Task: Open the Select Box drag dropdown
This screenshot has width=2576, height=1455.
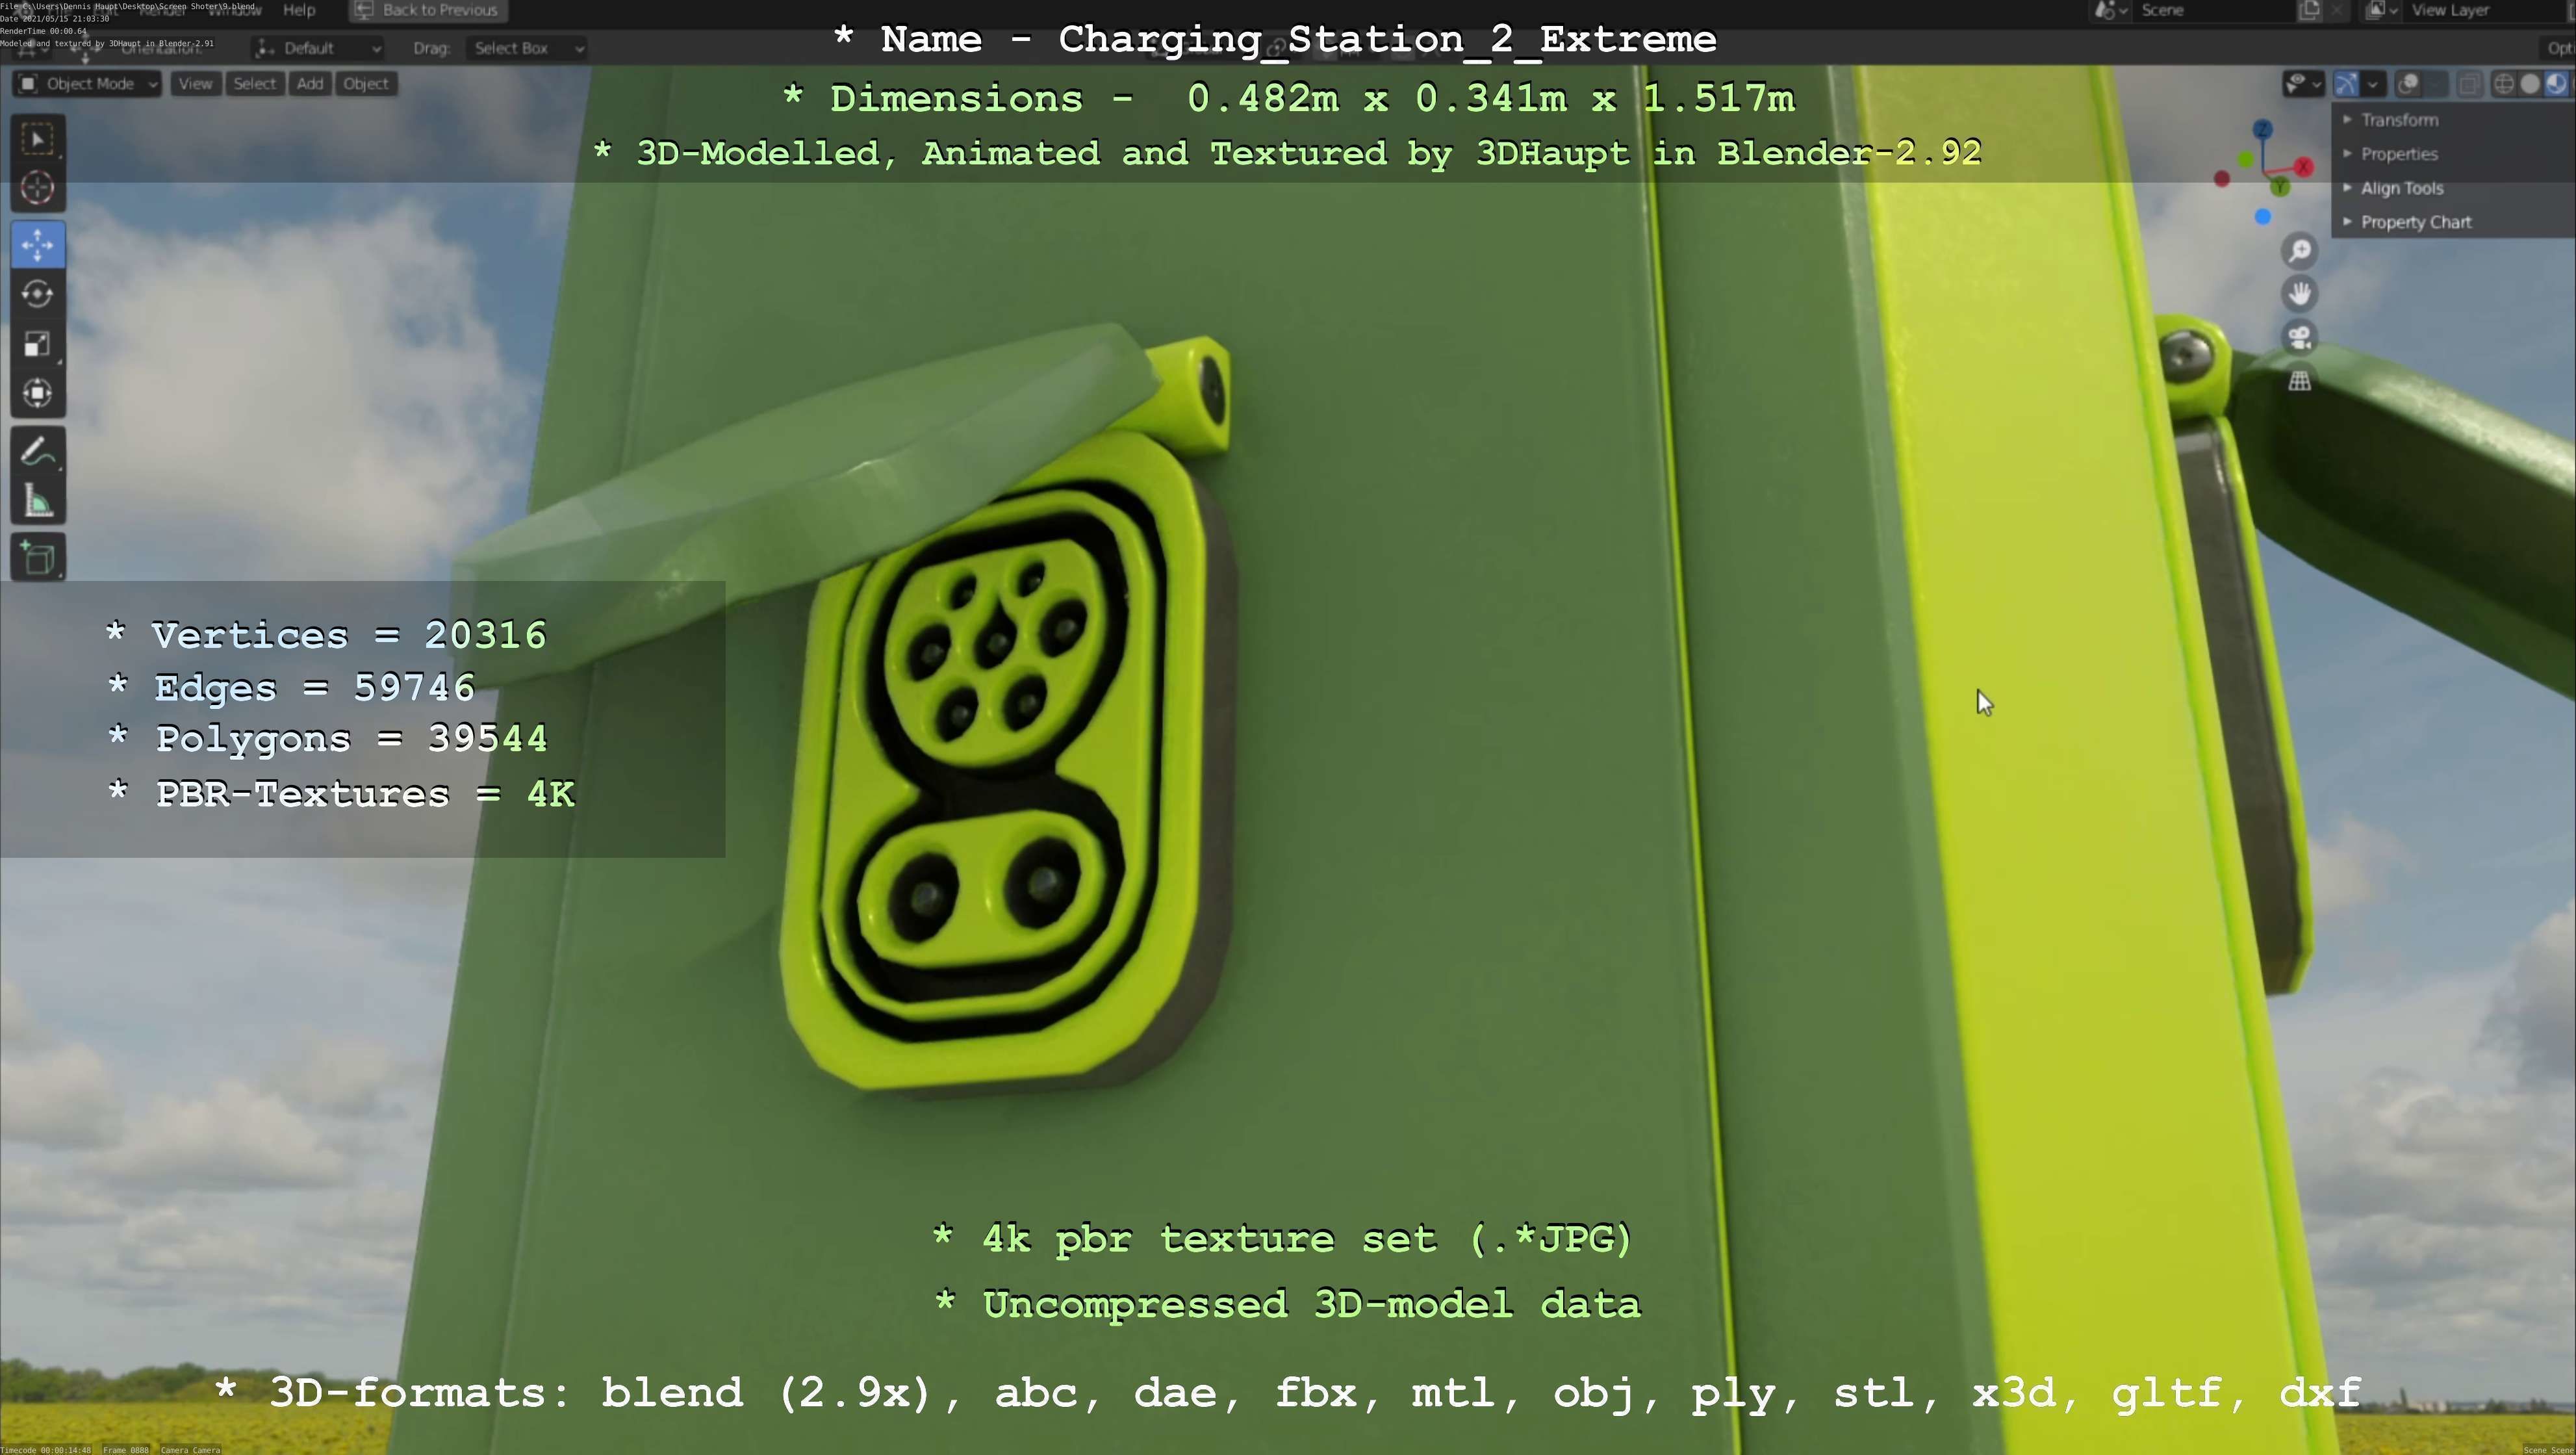Action: [526, 48]
